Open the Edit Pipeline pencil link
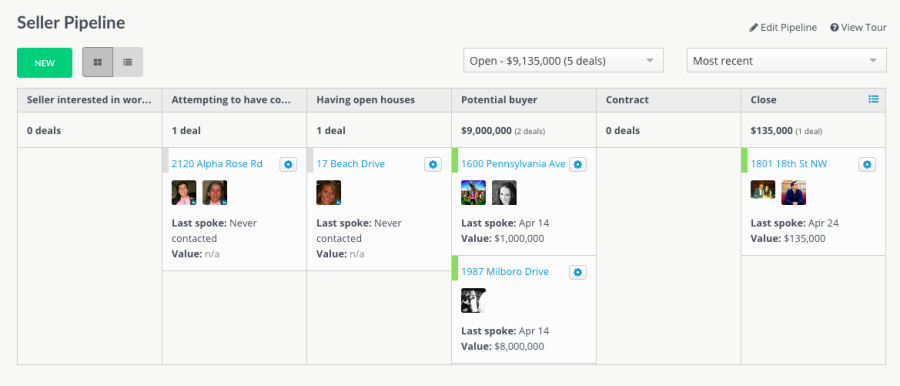 783,28
